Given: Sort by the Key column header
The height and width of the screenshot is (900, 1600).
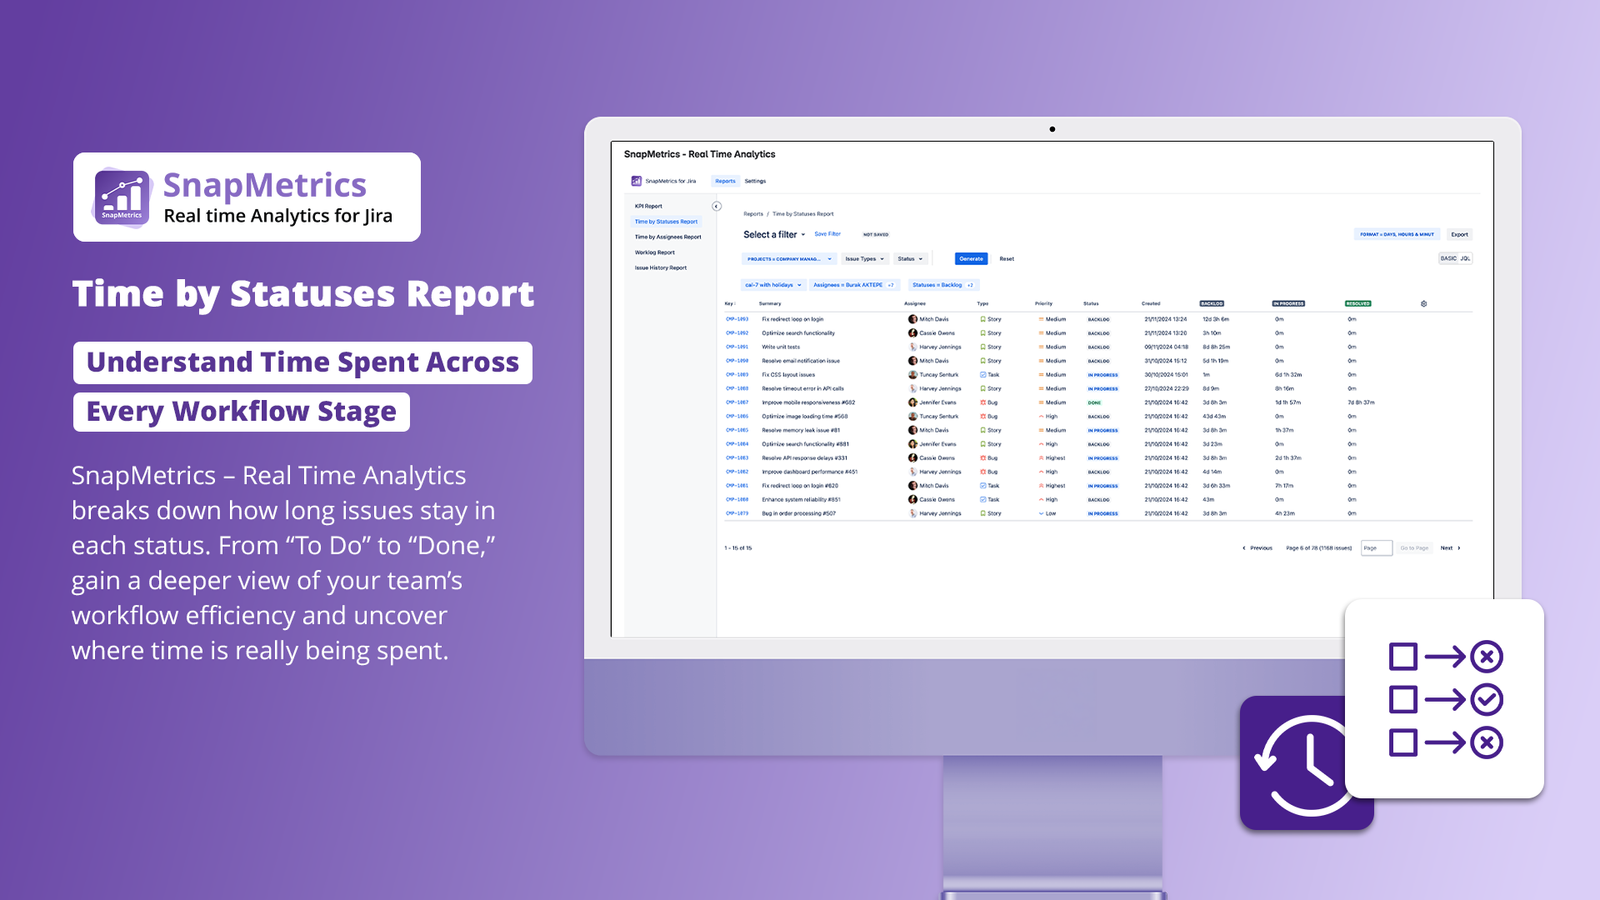Looking at the screenshot, I should tap(730, 303).
